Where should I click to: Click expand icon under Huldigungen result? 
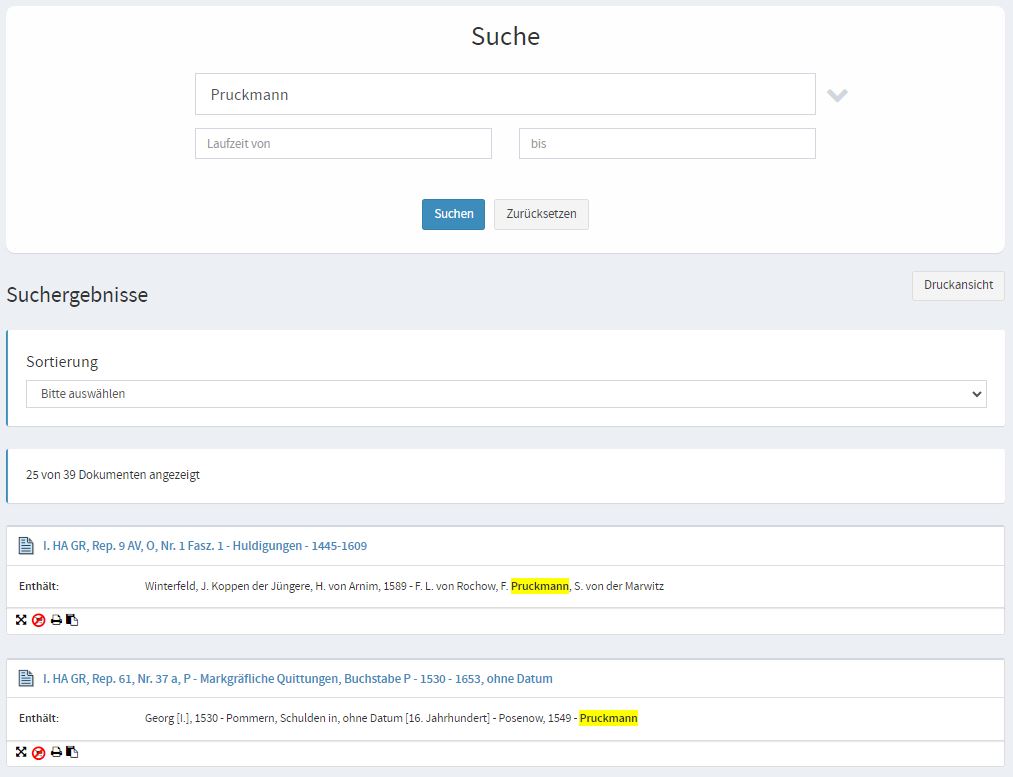point(21,620)
